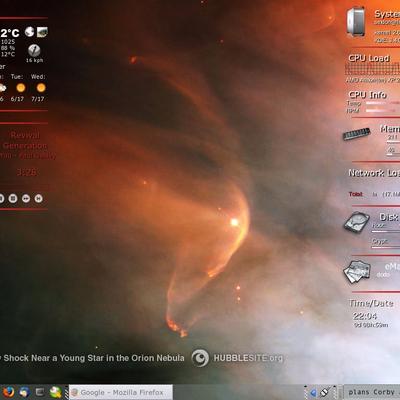This screenshot has height=400, width=400.
Task: Click the CPU Info heading
Action: click(x=368, y=95)
